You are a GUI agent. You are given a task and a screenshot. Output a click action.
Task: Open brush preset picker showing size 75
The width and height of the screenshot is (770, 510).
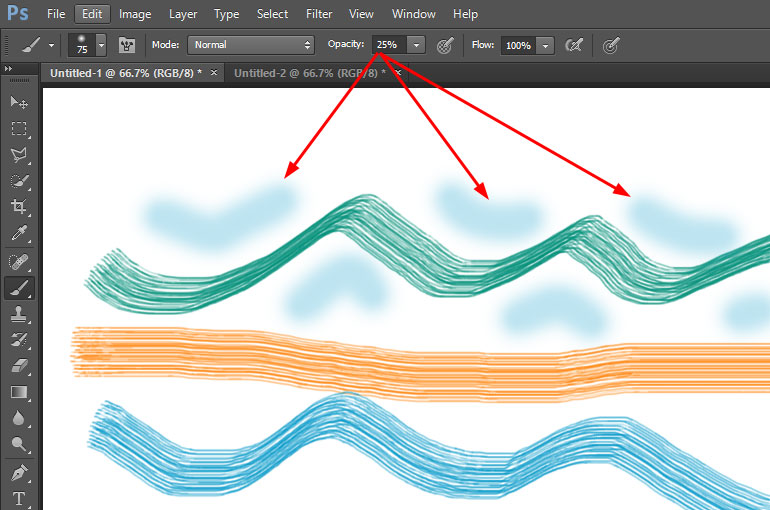coord(82,45)
